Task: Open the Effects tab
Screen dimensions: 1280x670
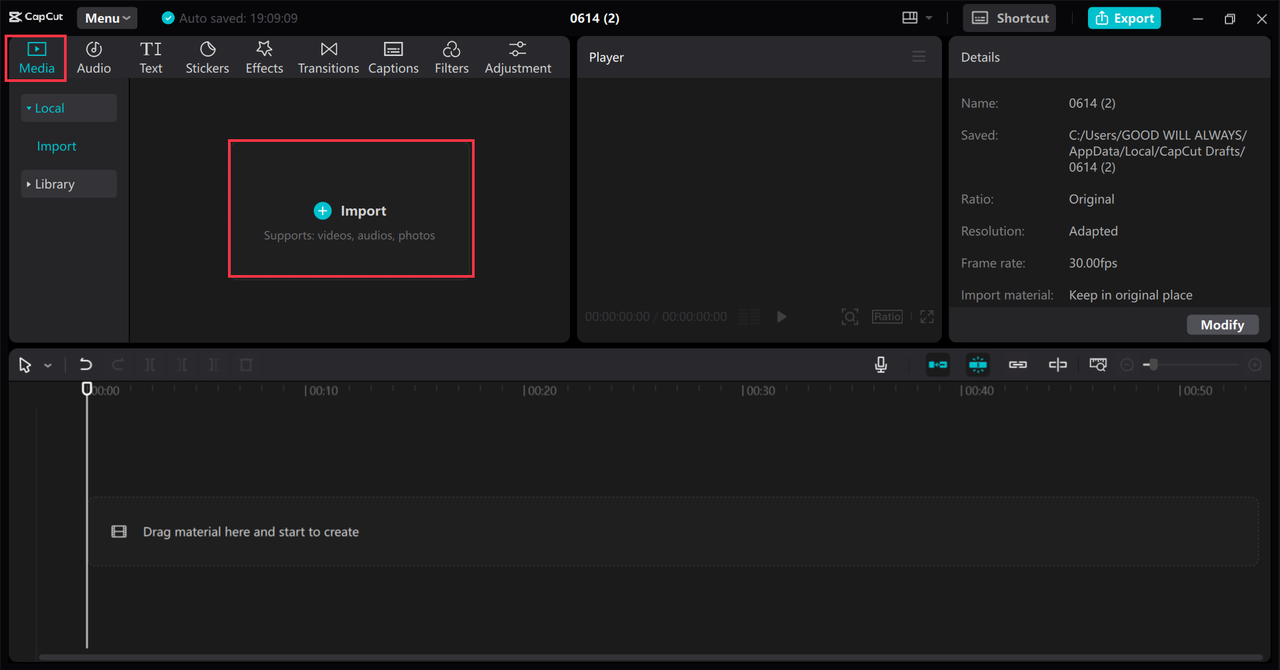Action: click(x=264, y=58)
